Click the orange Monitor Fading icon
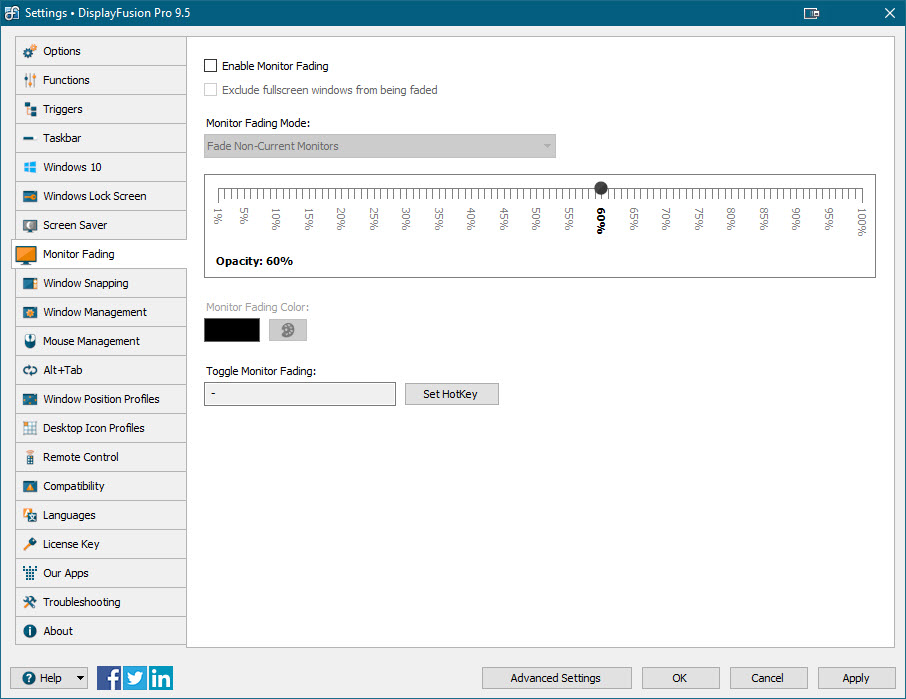 pos(26,255)
